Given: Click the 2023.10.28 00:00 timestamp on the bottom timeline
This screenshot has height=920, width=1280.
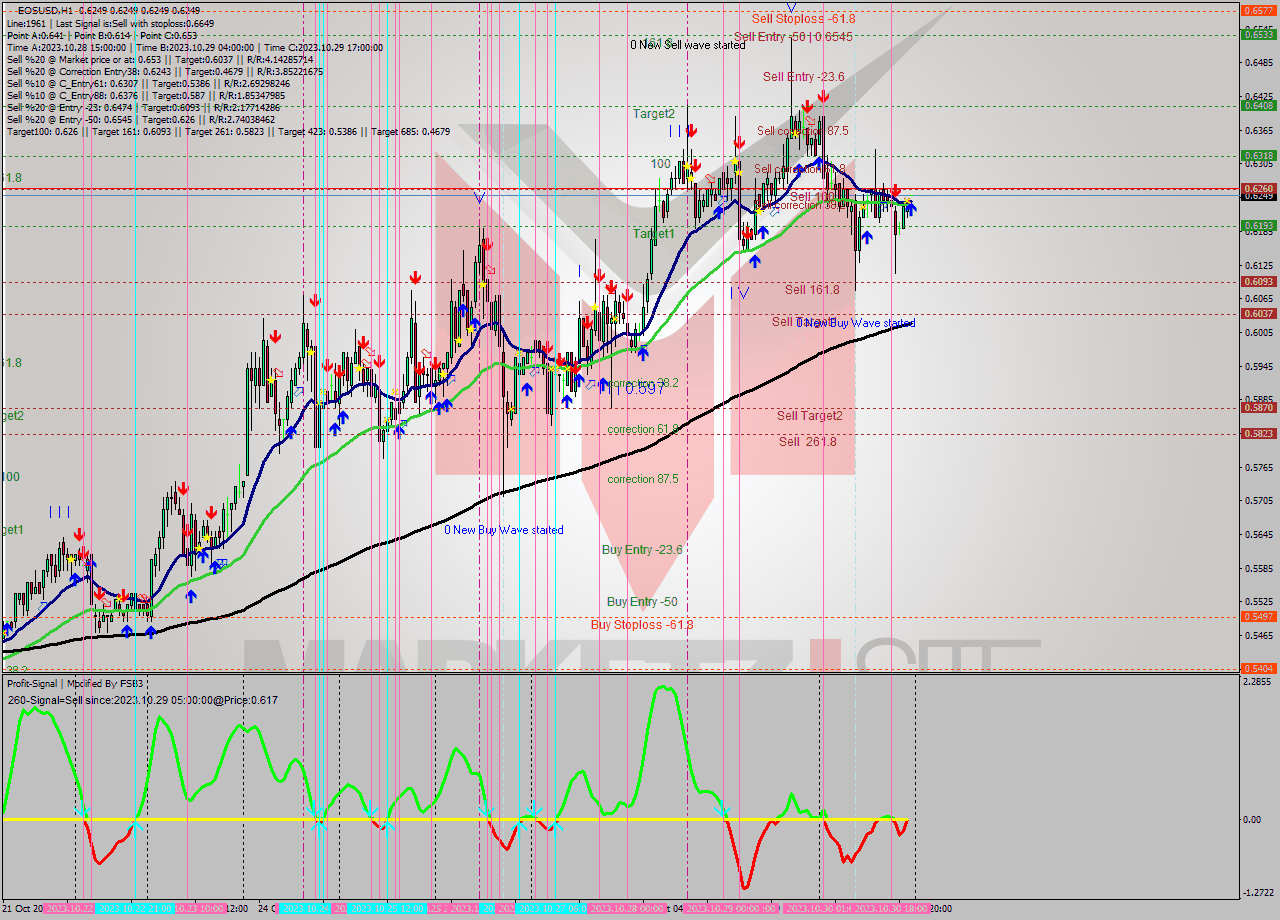Looking at the screenshot, I should 627,908.
